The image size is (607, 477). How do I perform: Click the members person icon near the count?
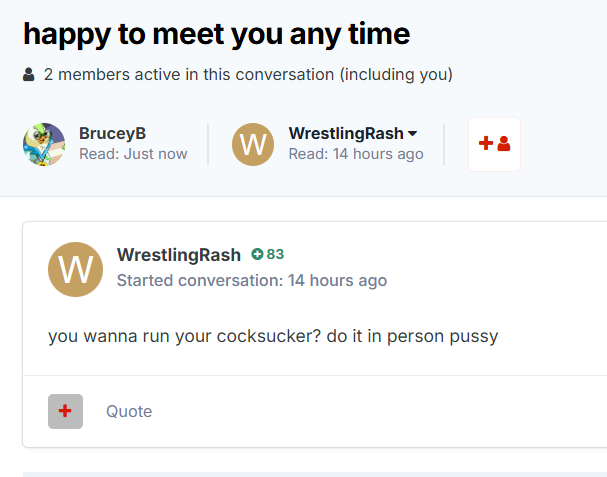29,75
